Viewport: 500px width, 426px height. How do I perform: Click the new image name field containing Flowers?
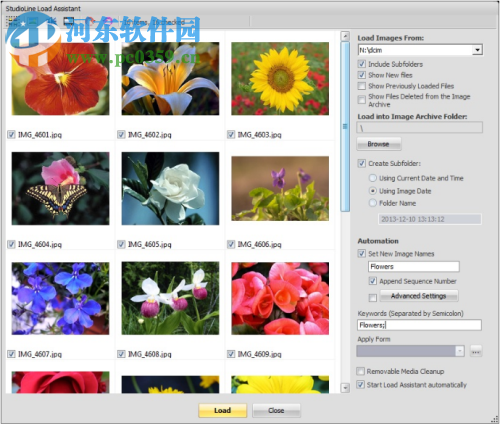coord(414,267)
